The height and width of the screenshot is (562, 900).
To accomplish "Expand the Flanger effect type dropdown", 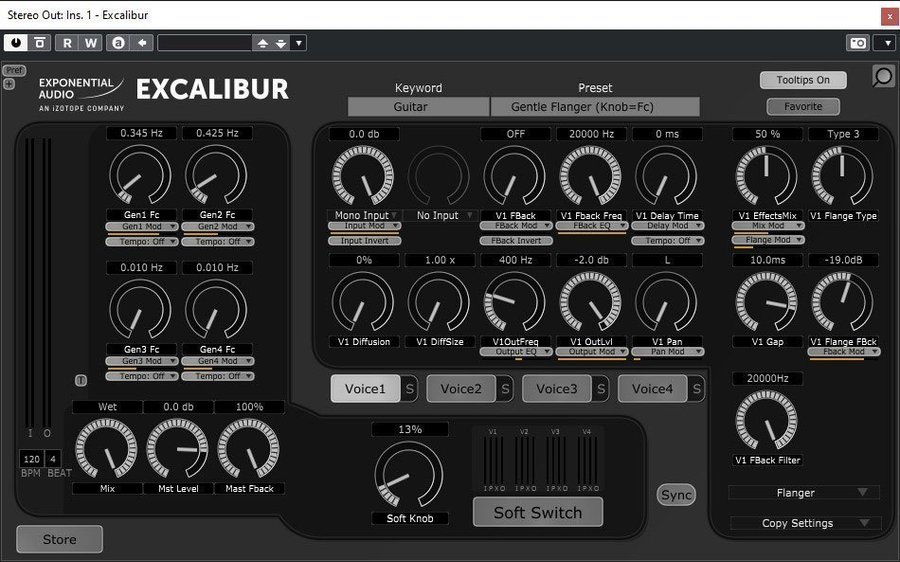I will pos(804,493).
